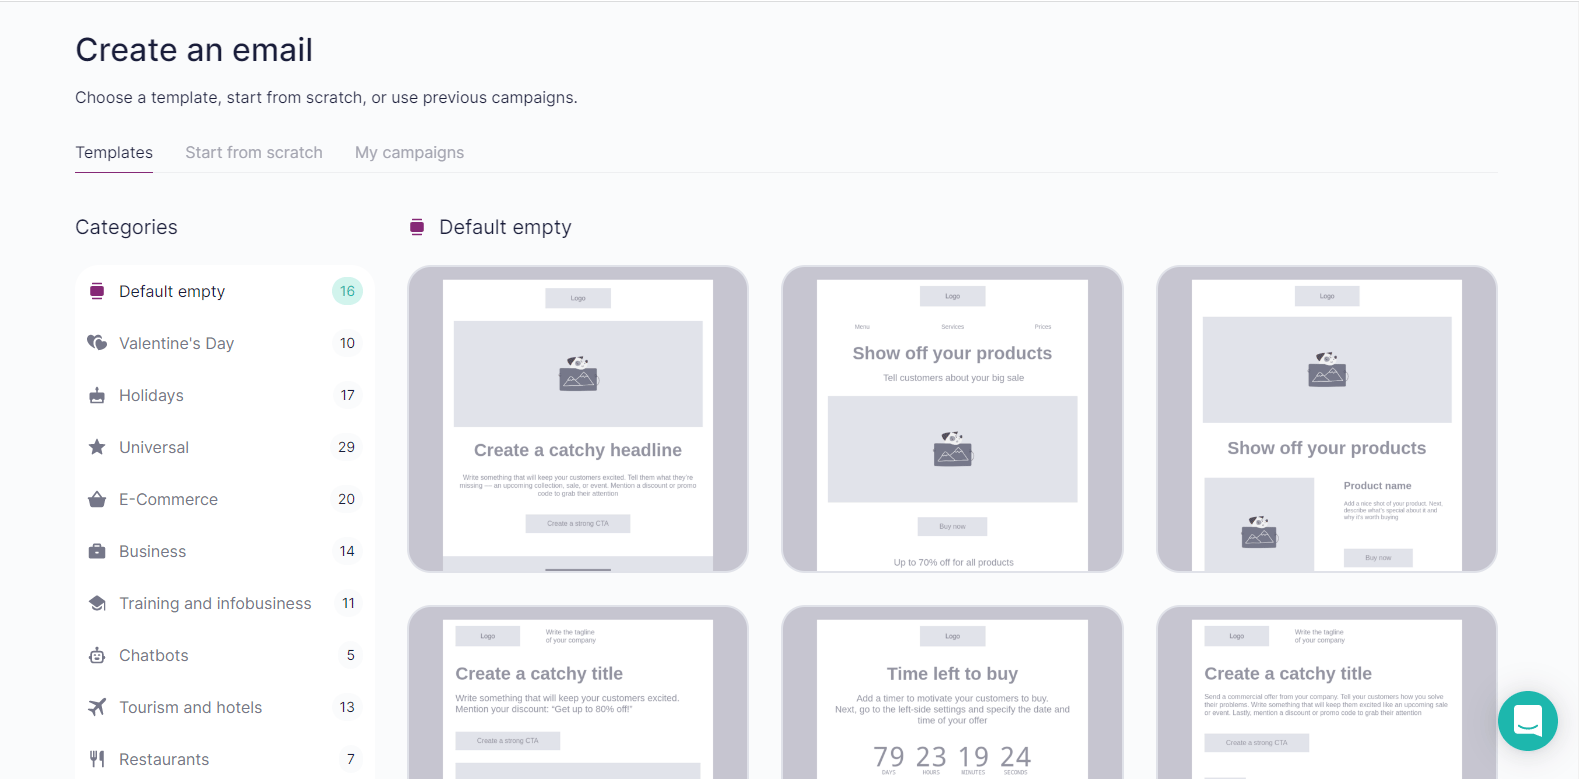Open the Training and infobusiness category
This screenshot has height=779, width=1579.
[x=215, y=603]
